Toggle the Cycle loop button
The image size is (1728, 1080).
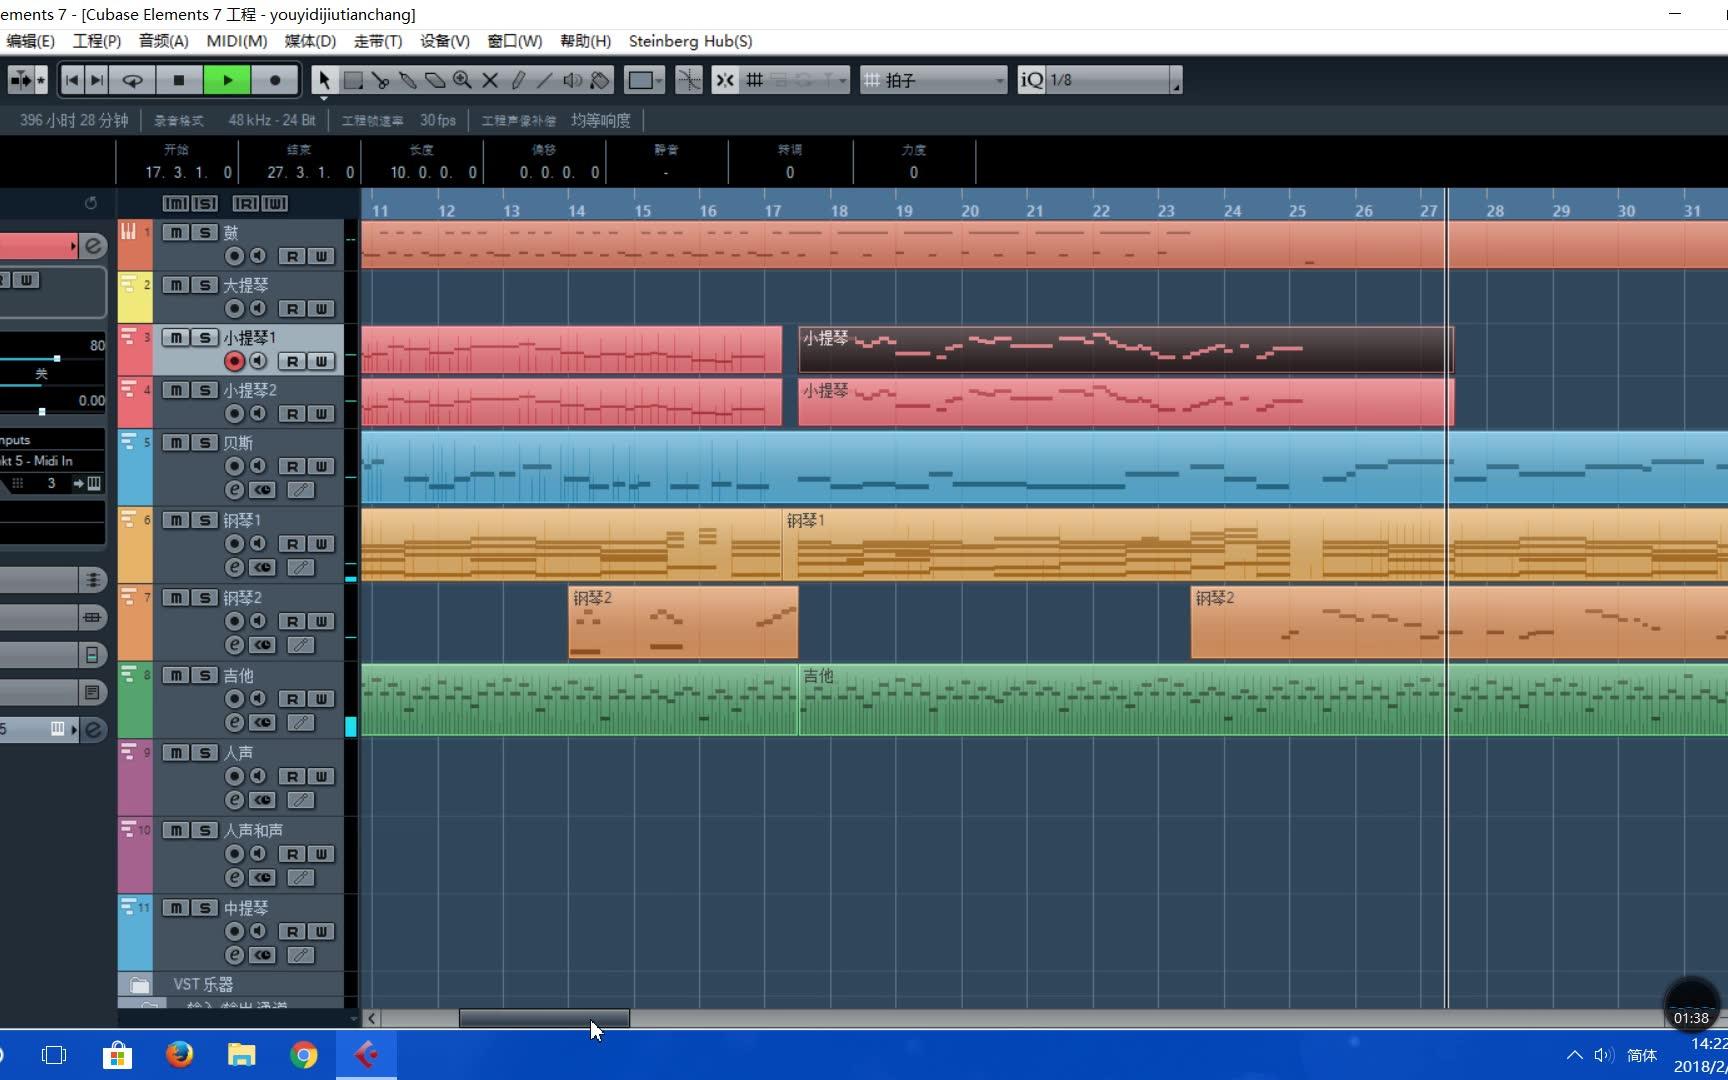point(132,80)
